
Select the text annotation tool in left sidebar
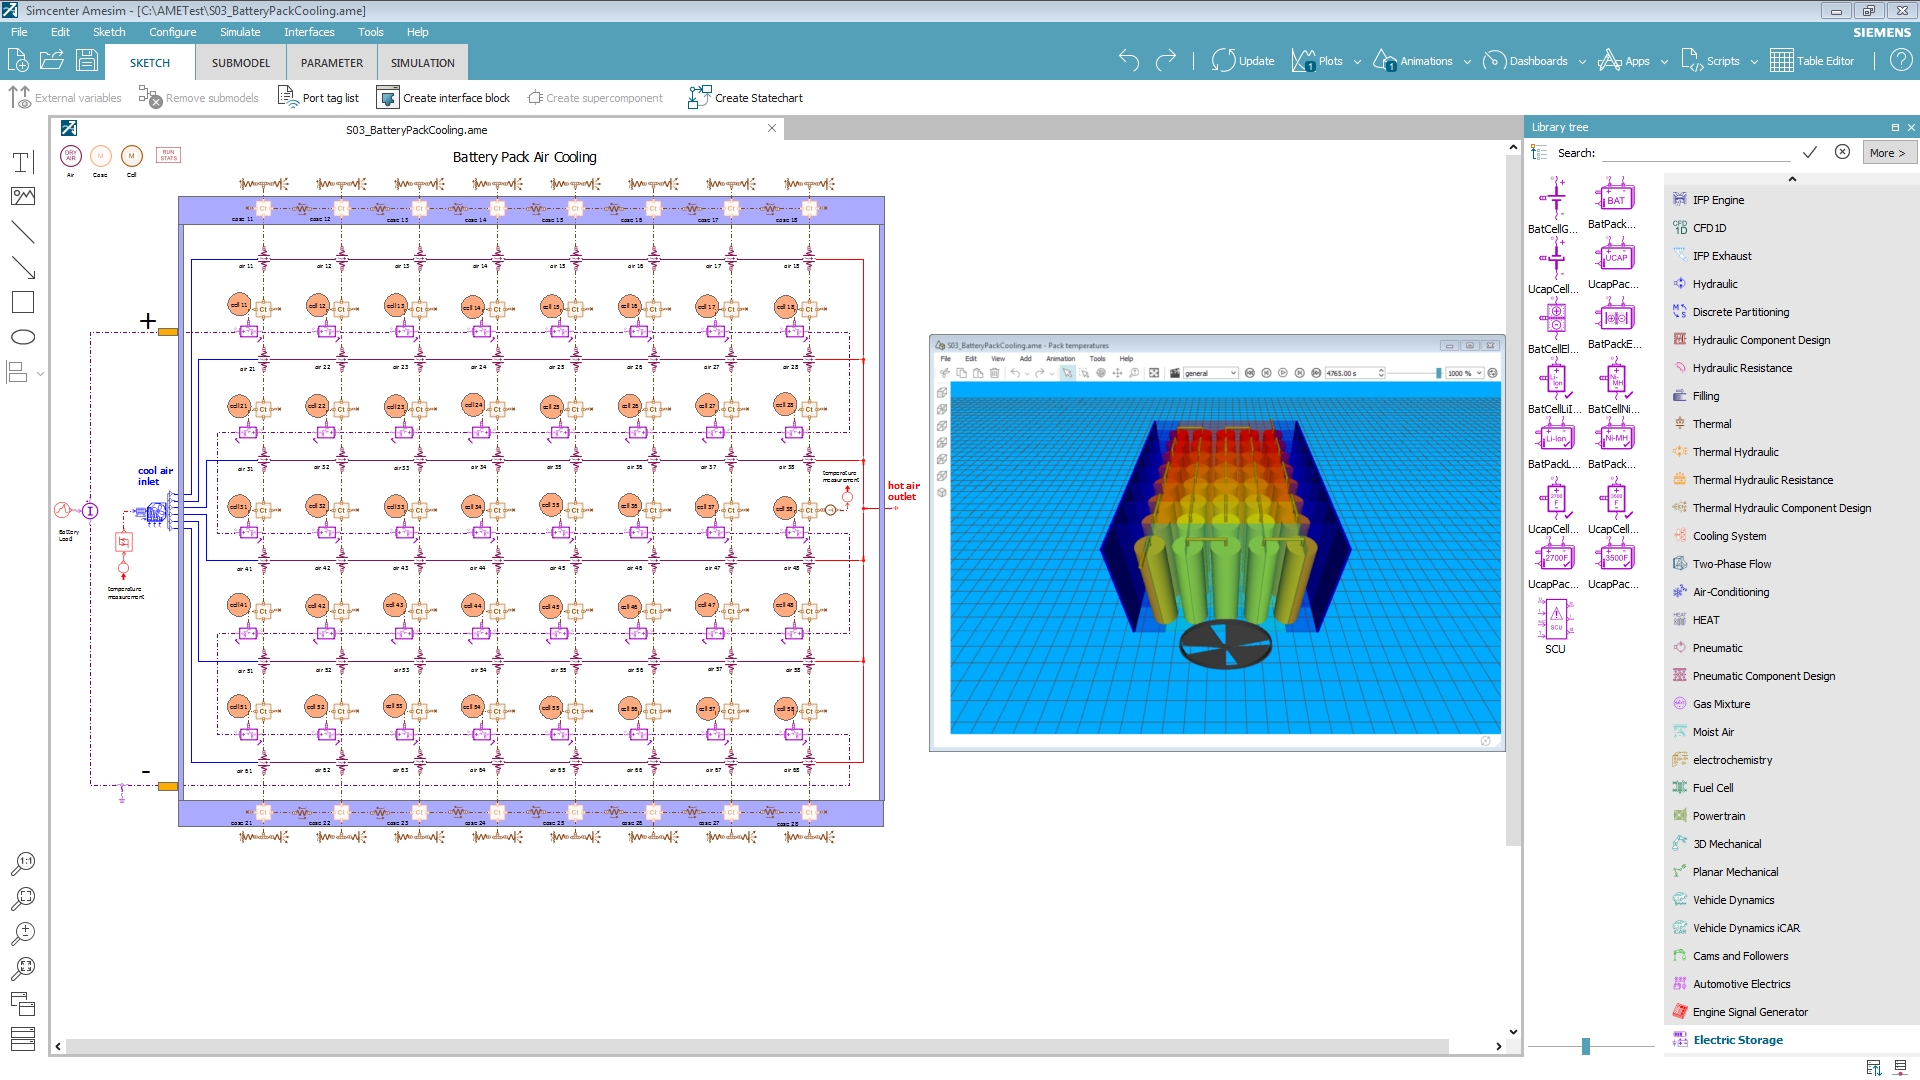(22, 162)
